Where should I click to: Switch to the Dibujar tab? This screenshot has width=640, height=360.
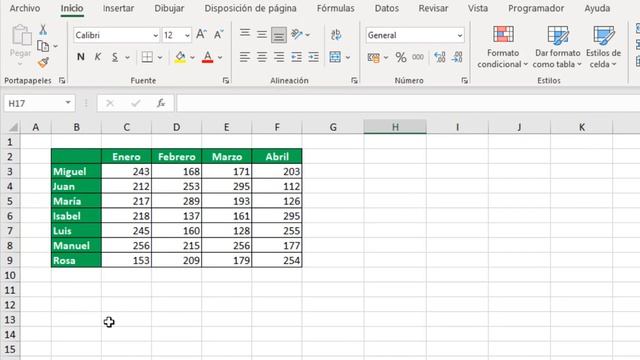169,8
